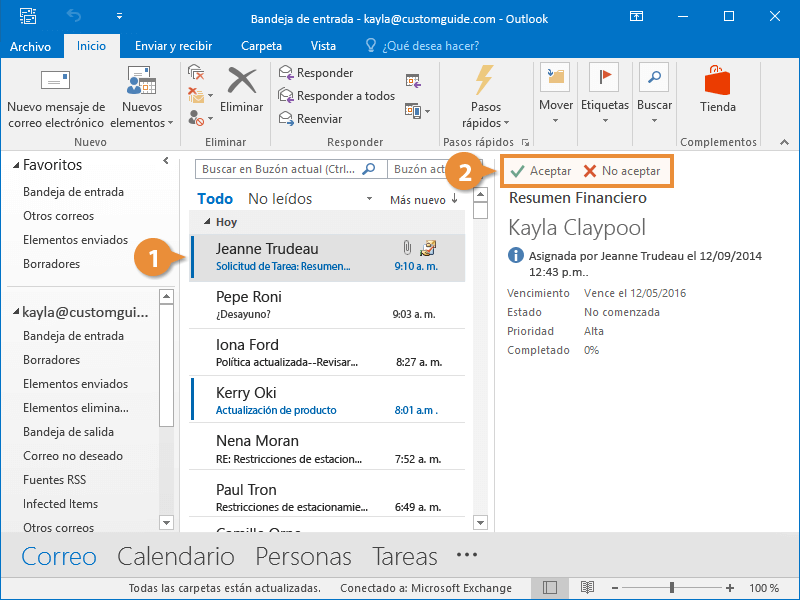Click the Send/Receive icon in title bar
800x600 pixels.
pos(28,16)
